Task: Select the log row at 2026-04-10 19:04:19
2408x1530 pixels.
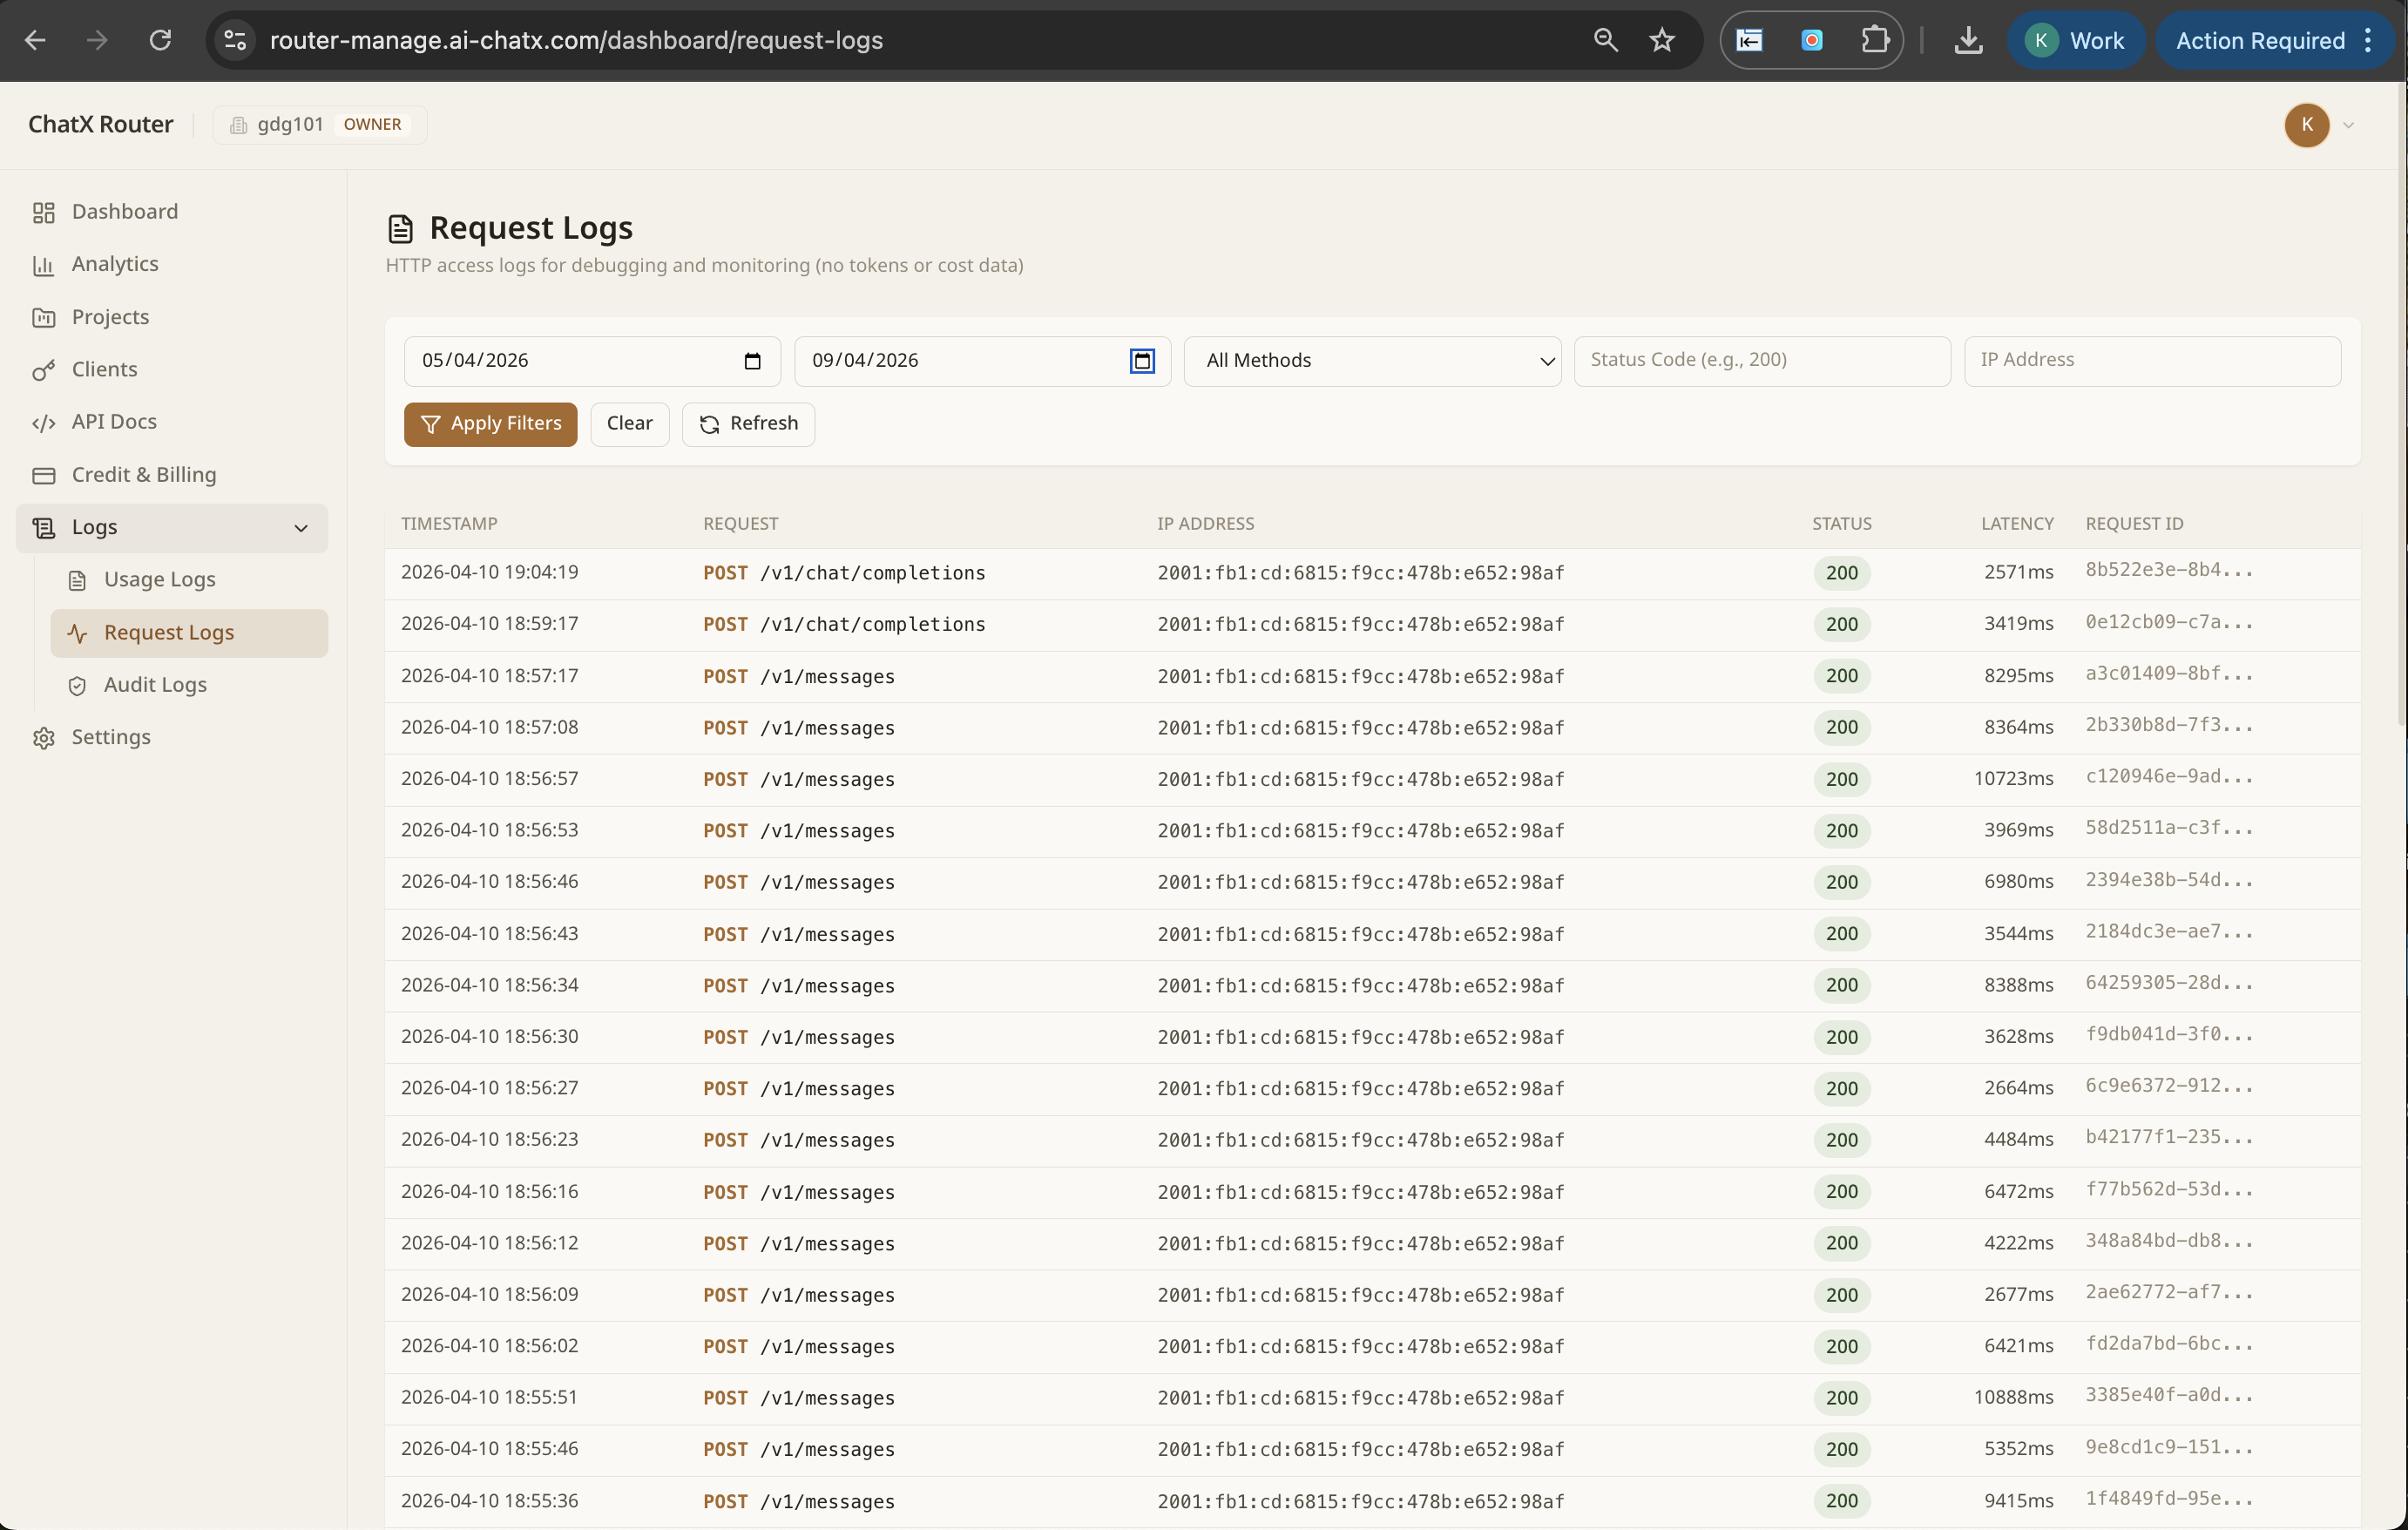Action: pos(1372,573)
